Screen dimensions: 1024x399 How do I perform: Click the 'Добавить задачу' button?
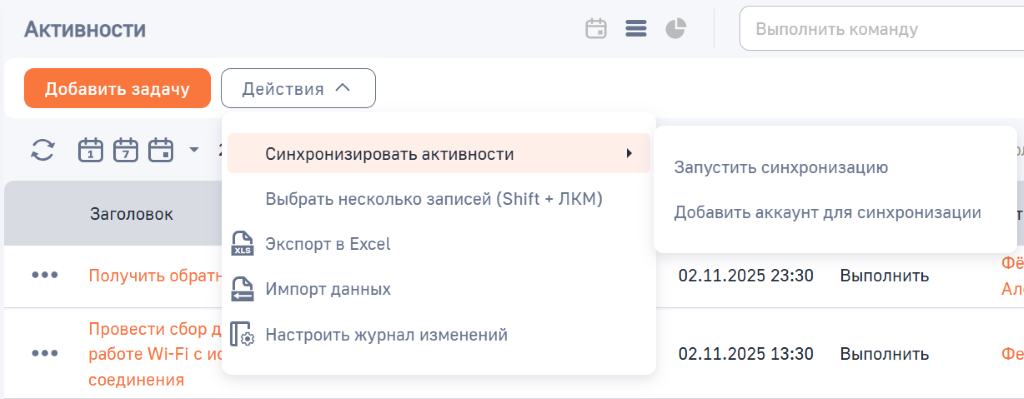pos(118,88)
